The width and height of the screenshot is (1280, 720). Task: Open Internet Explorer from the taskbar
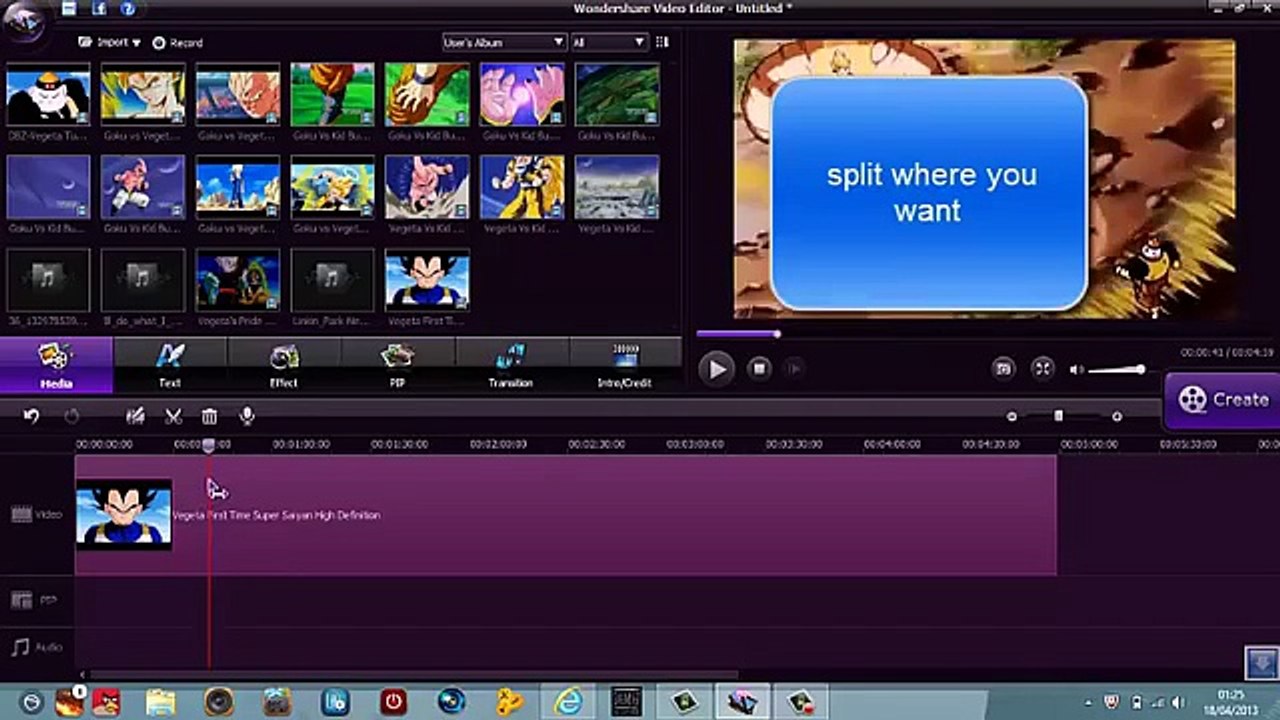pyautogui.click(x=570, y=701)
